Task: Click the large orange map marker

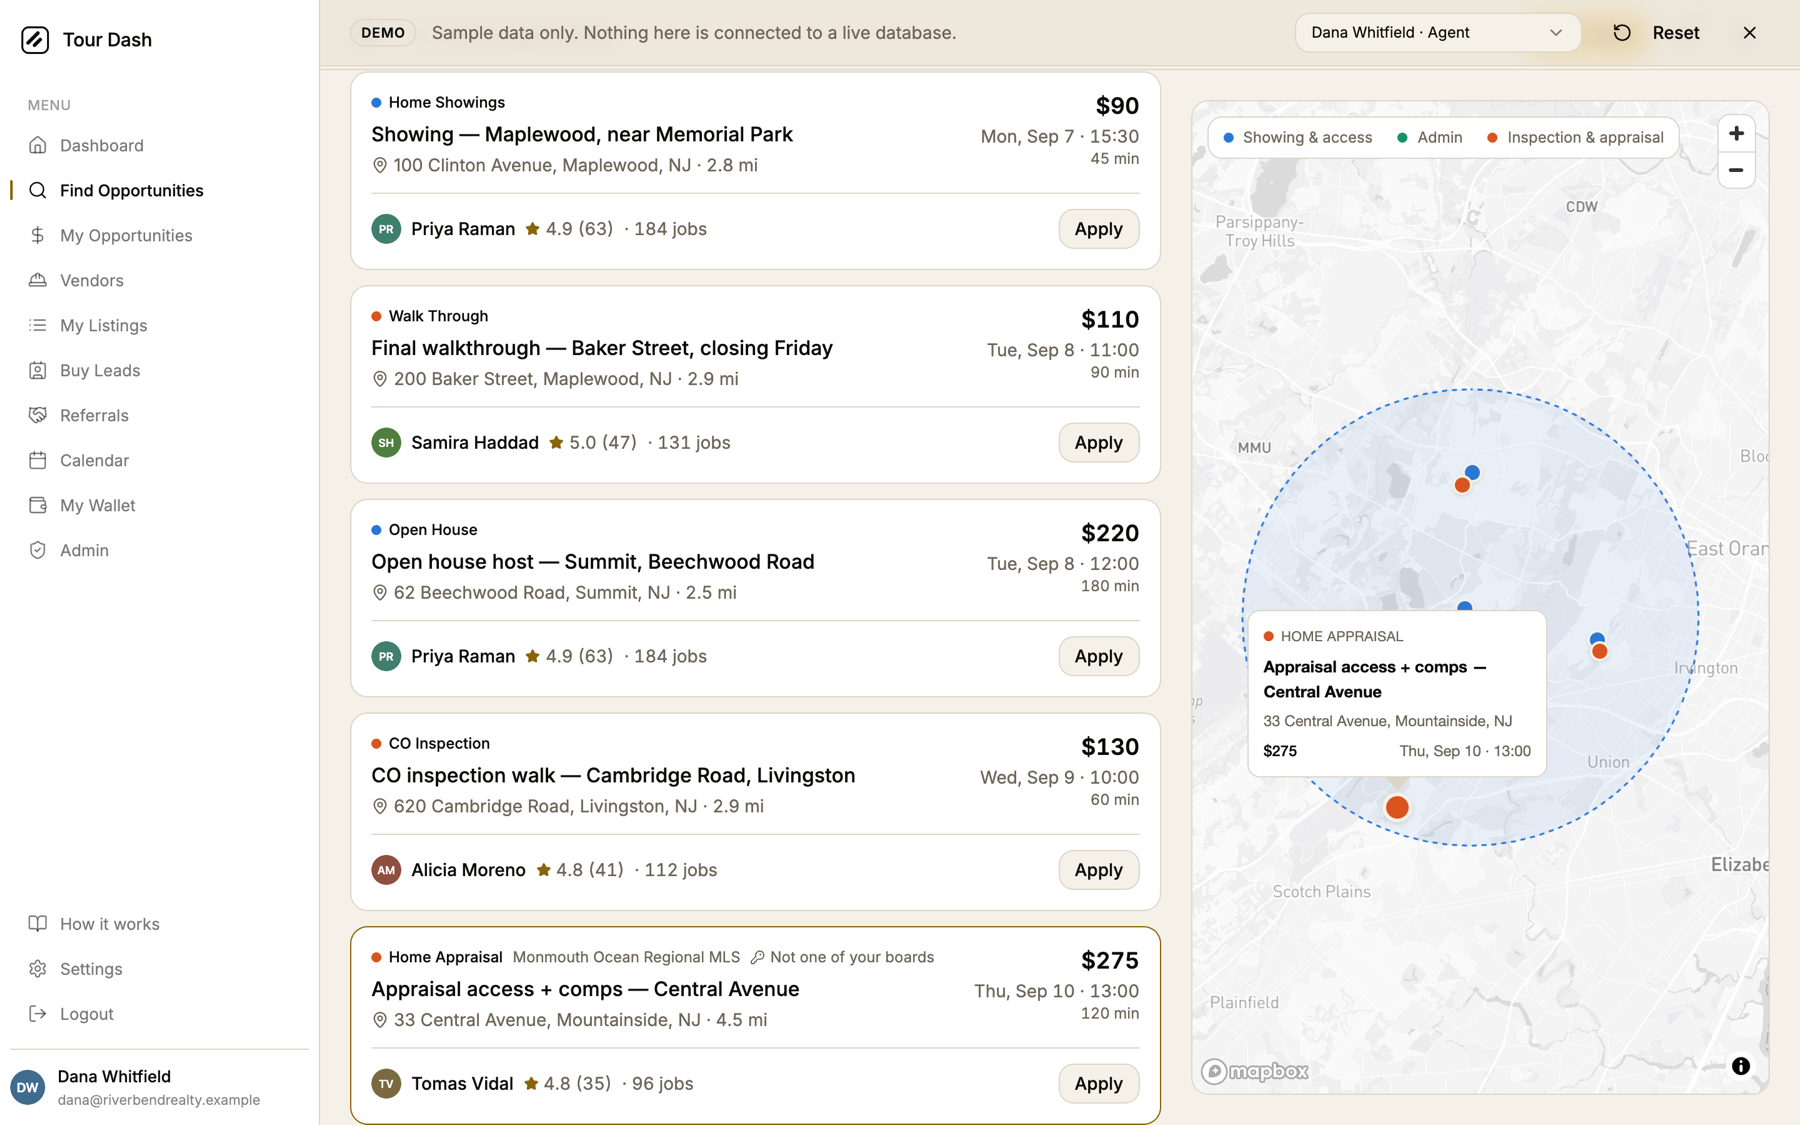Action: pyautogui.click(x=1397, y=807)
